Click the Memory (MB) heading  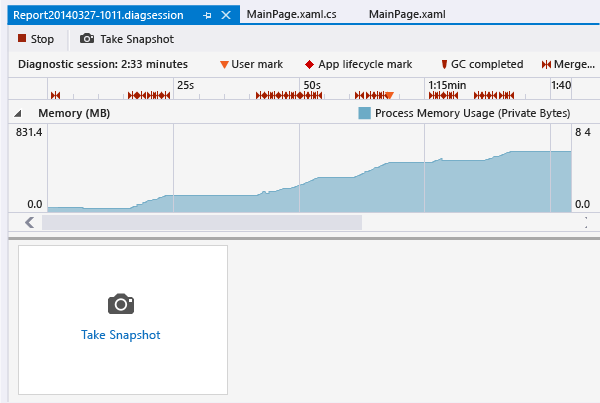point(74,113)
